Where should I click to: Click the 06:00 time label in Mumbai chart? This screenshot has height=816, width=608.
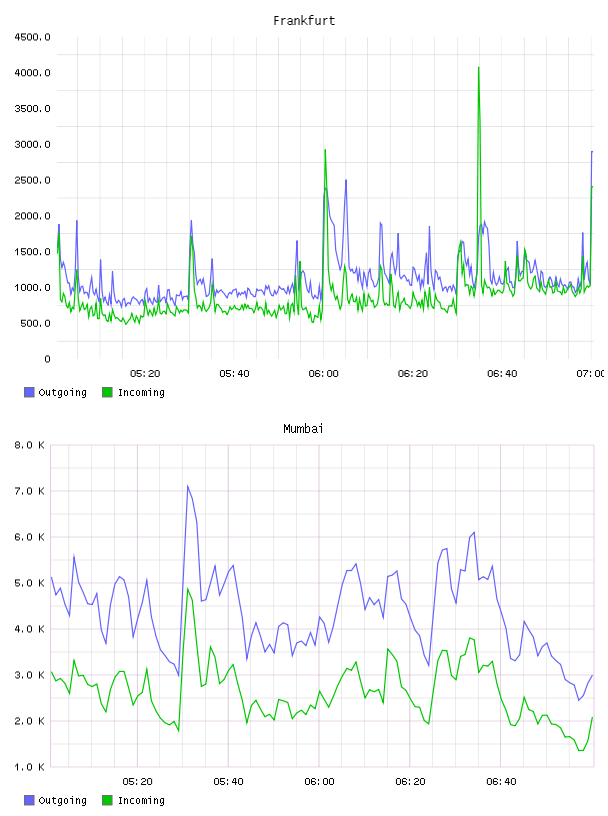pyautogui.click(x=319, y=782)
